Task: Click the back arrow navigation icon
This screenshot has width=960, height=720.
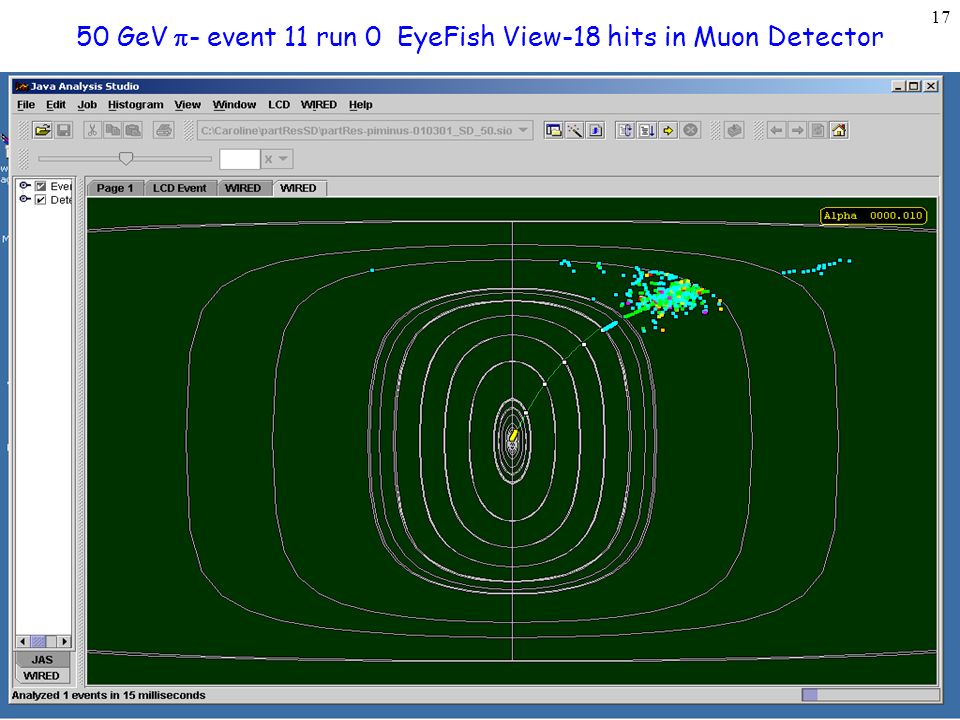Action: click(x=776, y=130)
